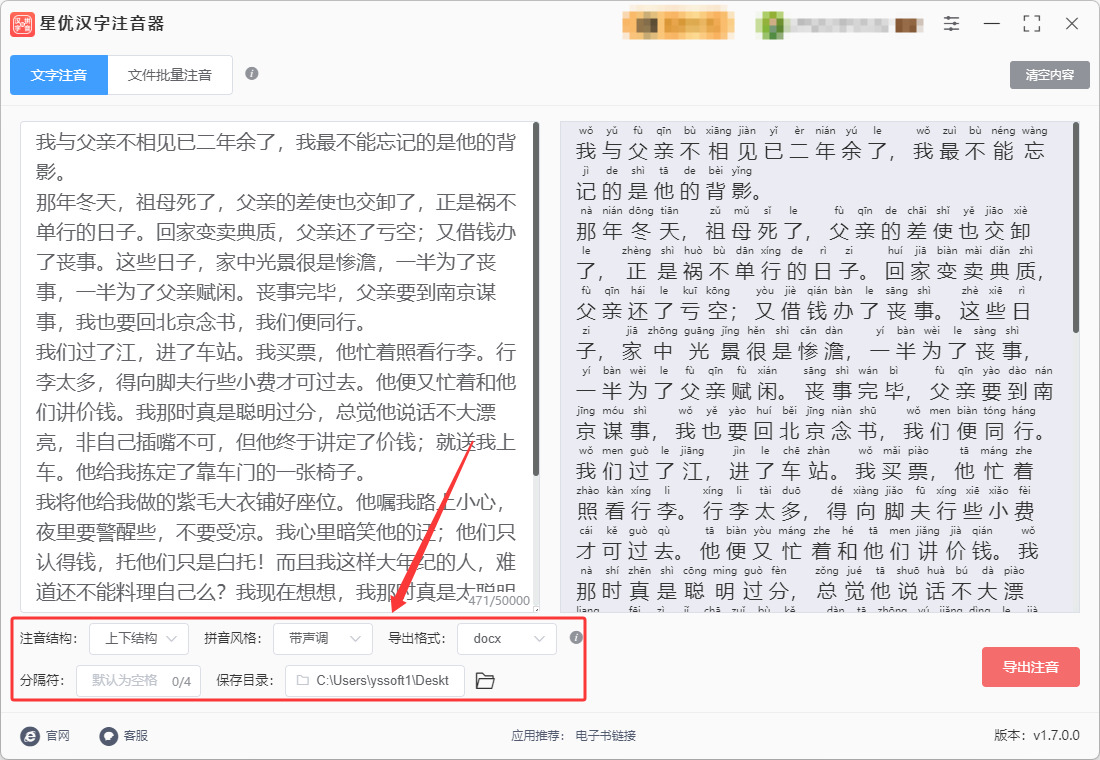Click the 应用推荐 label

click(x=538, y=735)
